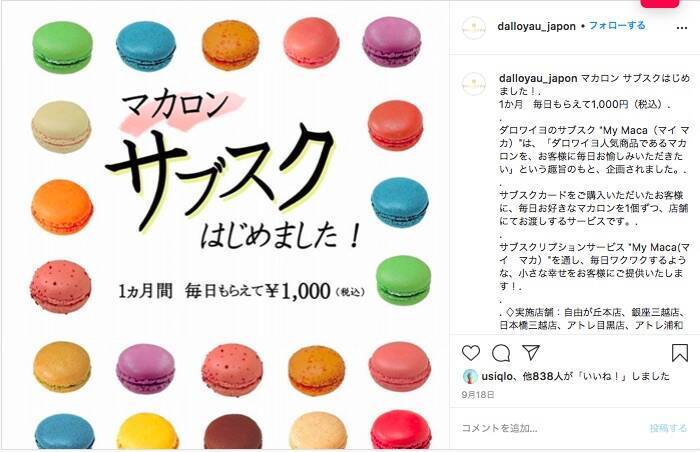Image resolution: width=700 pixels, height=452 pixels.
Task: Open usiqlo's profile from the likes line
Action: coord(497,377)
